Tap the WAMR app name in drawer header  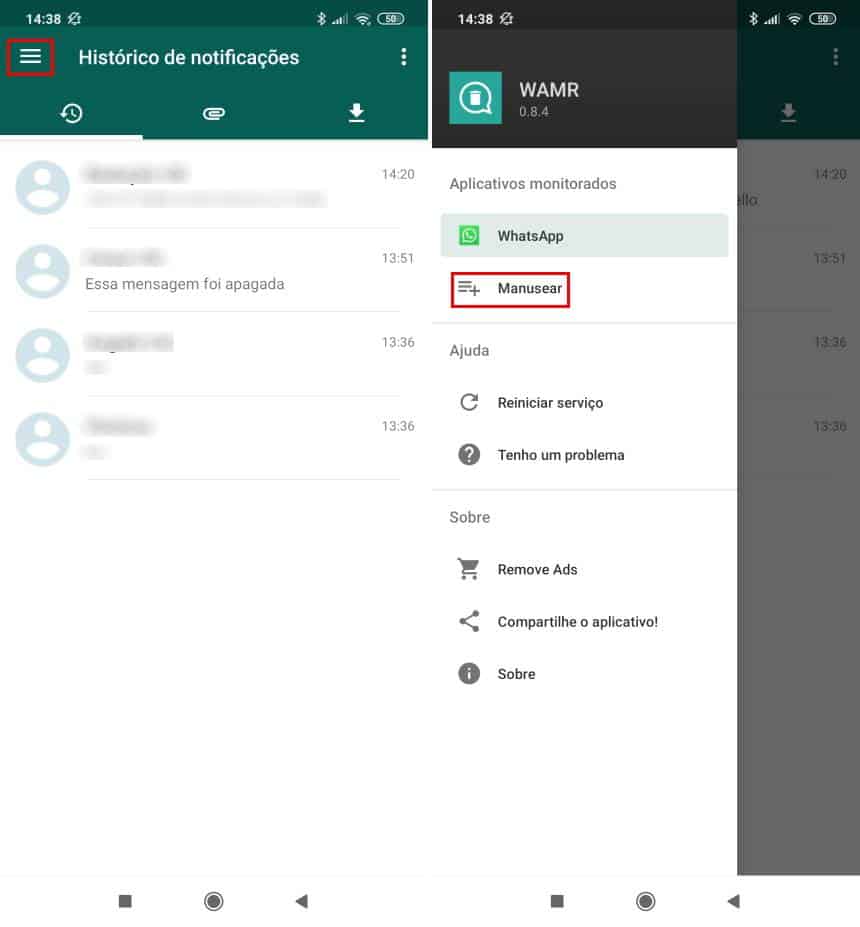point(549,90)
